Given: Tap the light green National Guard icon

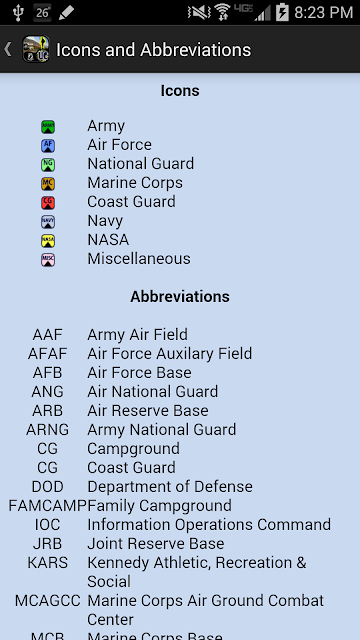Looking at the screenshot, I should pos(48,164).
